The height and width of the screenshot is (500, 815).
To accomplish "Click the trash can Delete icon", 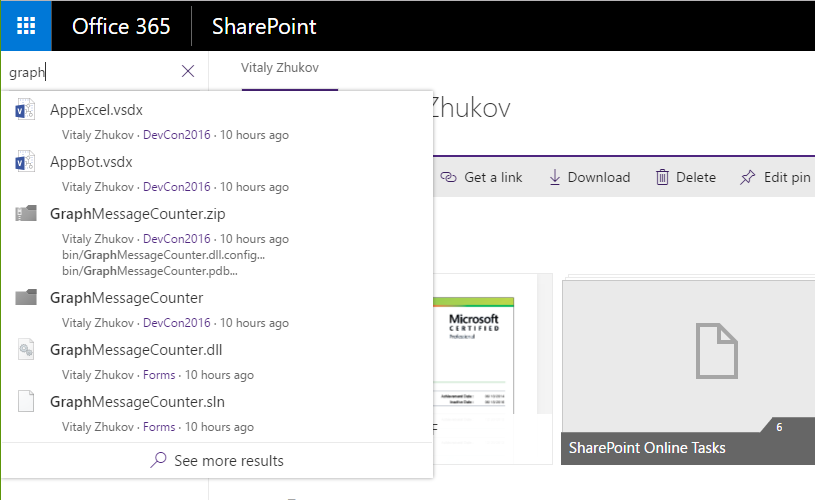I will (x=662, y=177).
